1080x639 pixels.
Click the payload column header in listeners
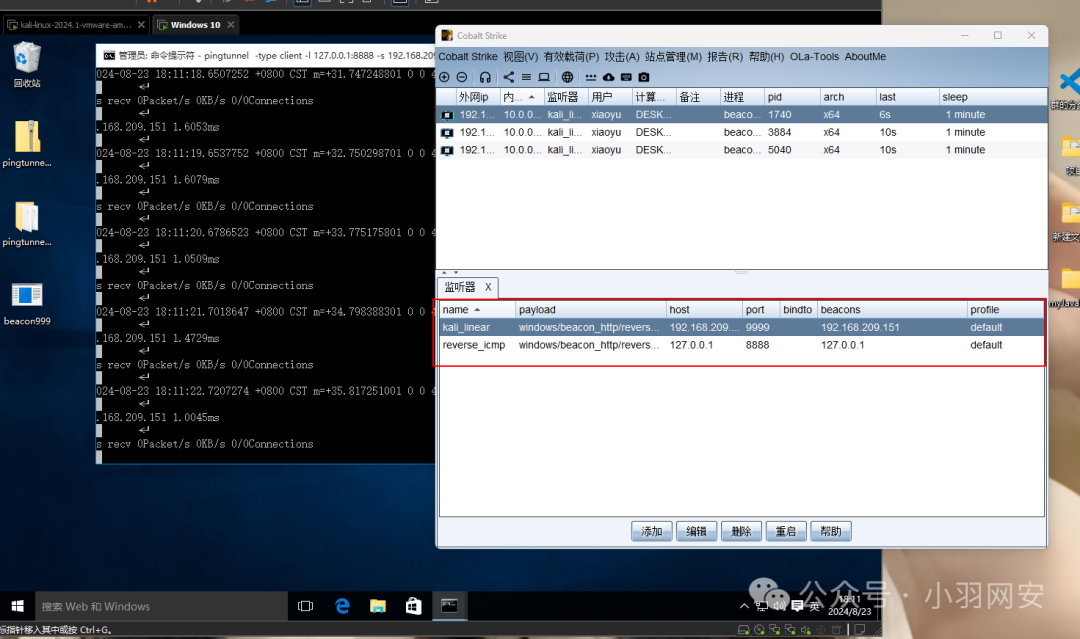click(x=590, y=310)
